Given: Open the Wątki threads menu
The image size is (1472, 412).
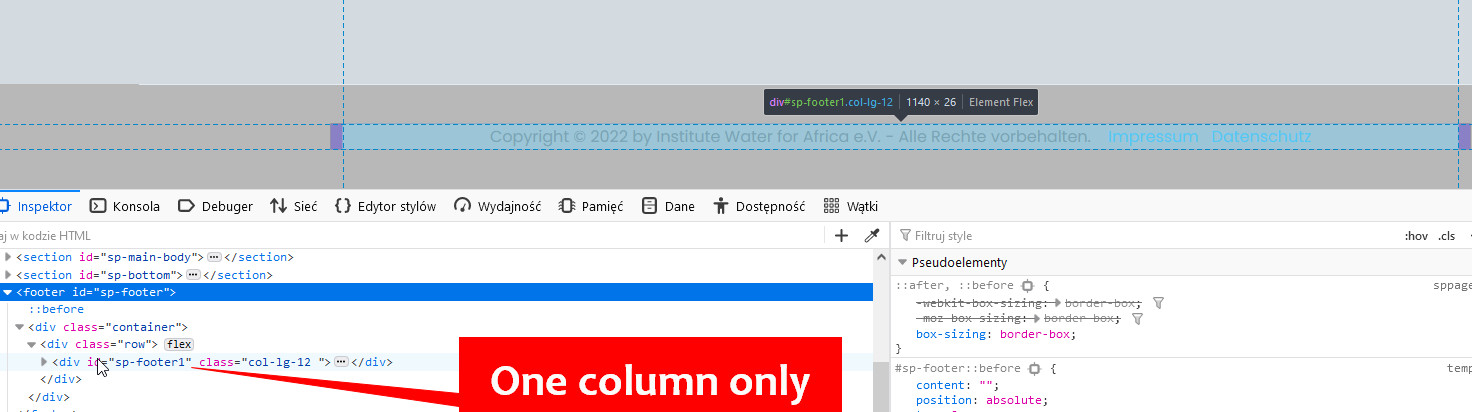Looking at the screenshot, I should 851,206.
